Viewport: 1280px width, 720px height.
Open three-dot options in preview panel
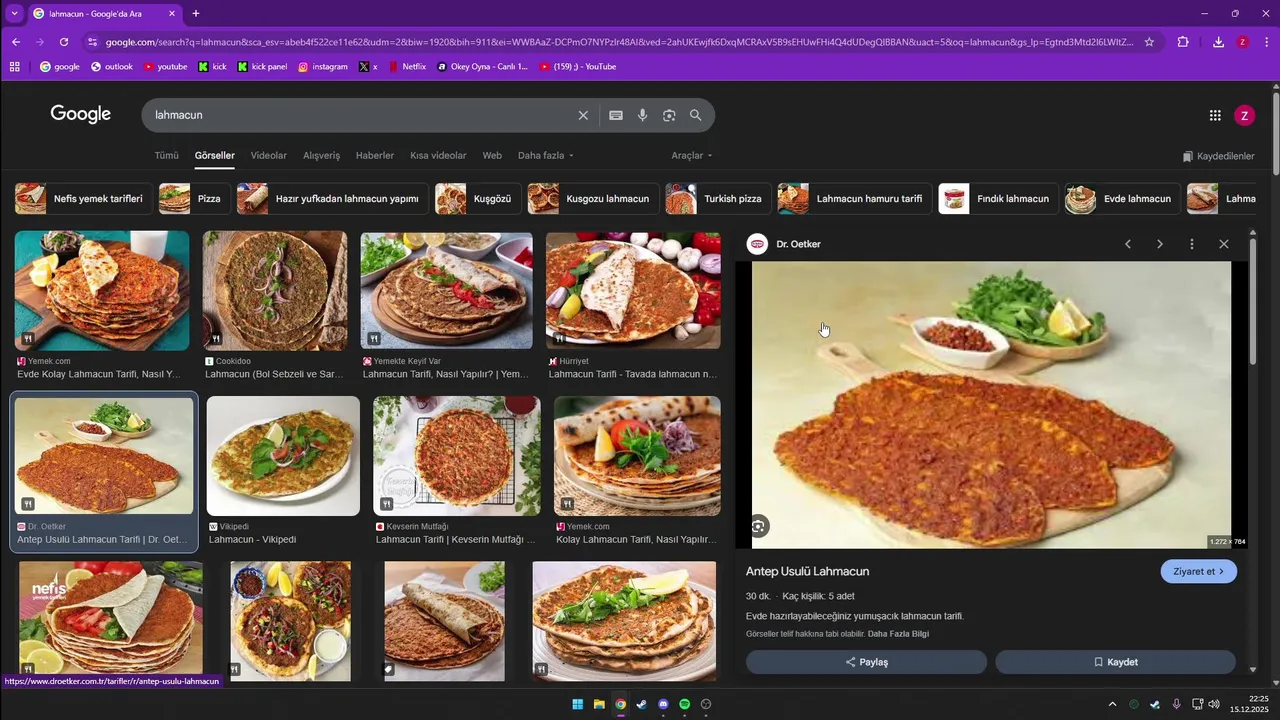[x=1192, y=244]
